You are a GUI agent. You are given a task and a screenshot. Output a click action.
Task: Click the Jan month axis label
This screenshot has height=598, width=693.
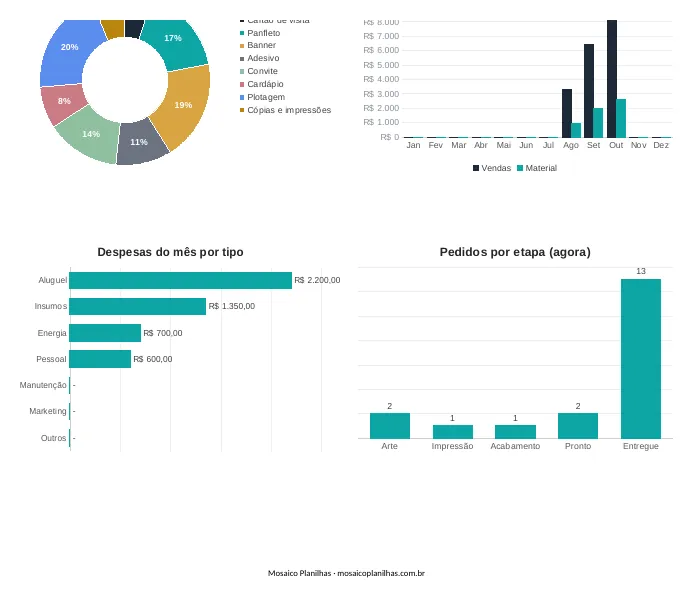(413, 145)
